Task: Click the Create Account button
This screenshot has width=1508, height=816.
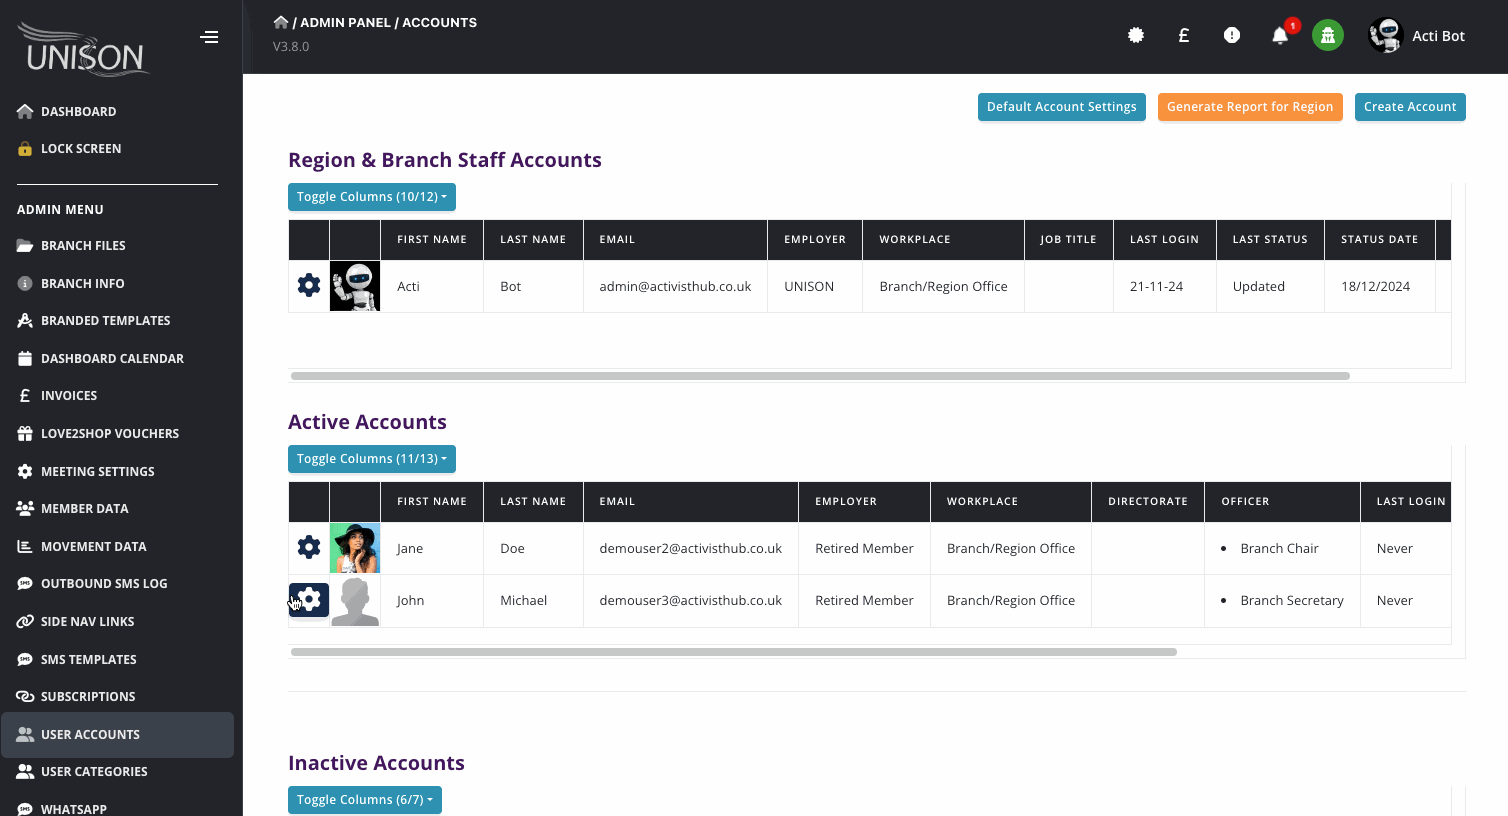Action: click(1409, 107)
